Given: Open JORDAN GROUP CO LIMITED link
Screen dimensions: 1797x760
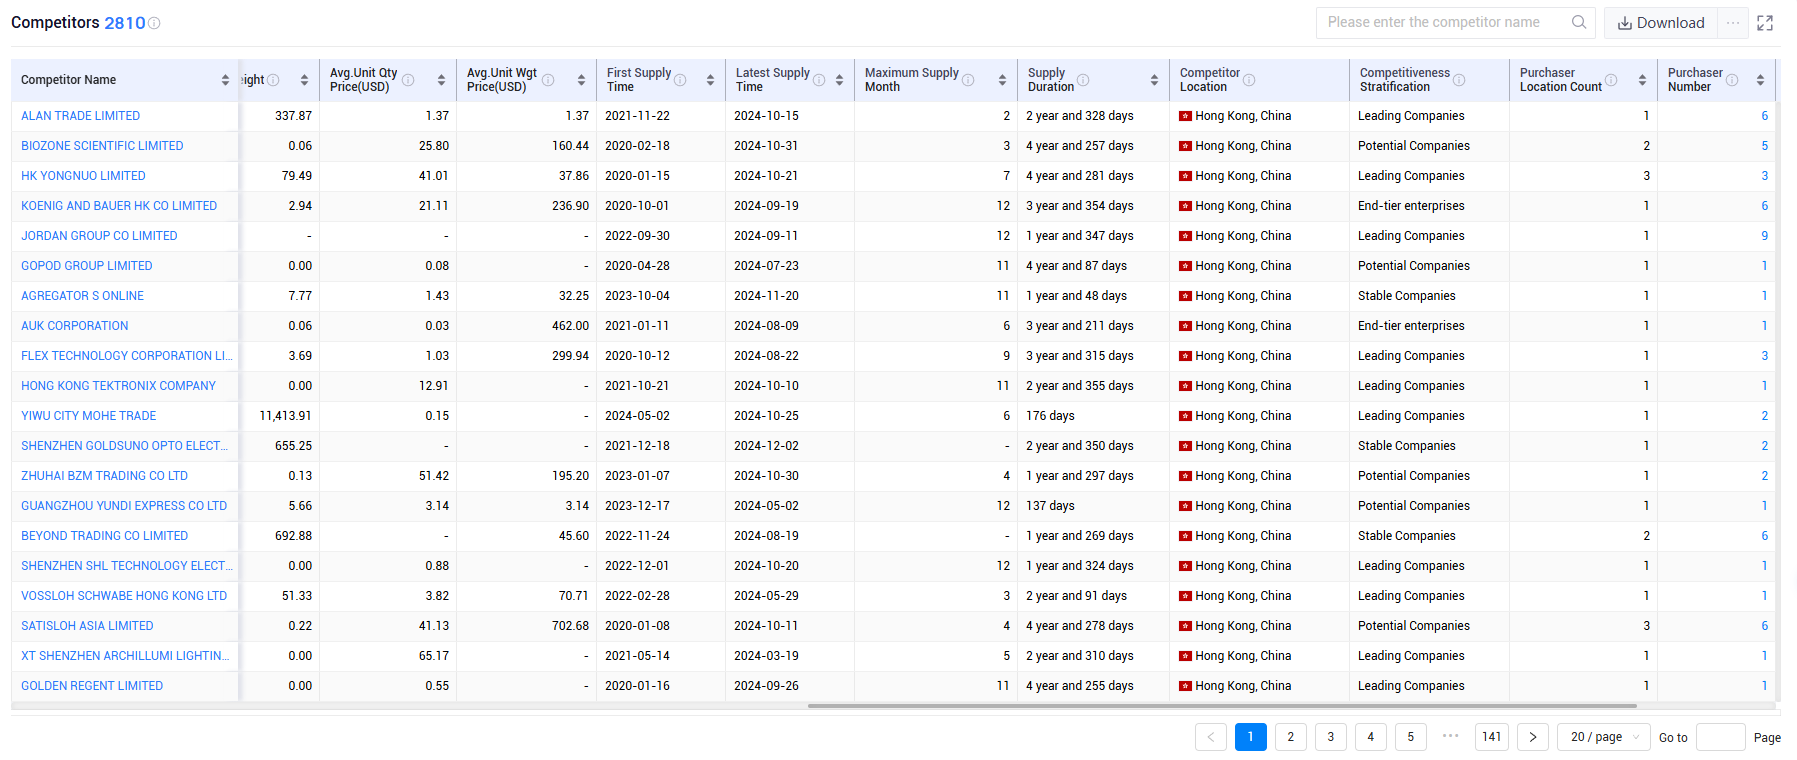Looking at the screenshot, I should click(99, 236).
